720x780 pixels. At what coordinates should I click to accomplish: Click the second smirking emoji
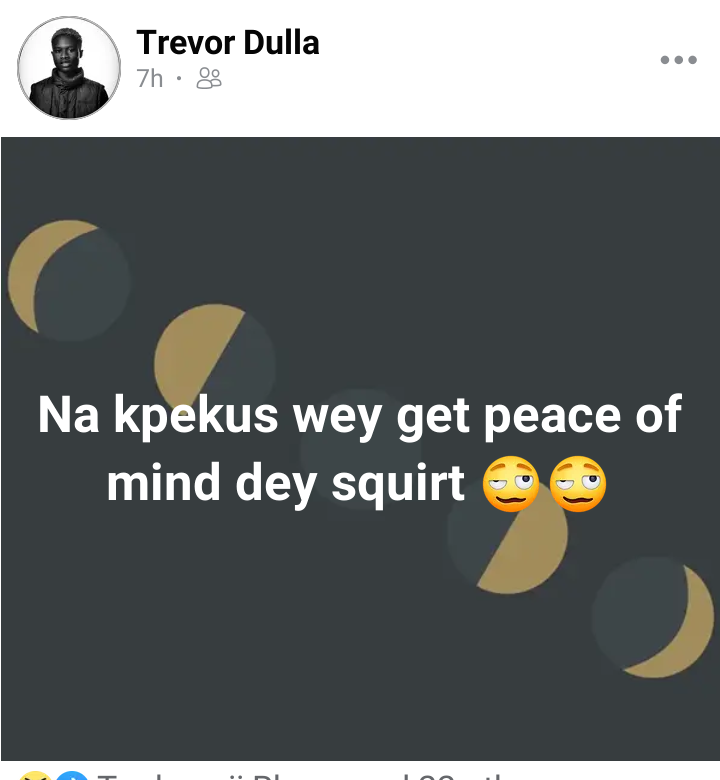(x=578, y=484)
